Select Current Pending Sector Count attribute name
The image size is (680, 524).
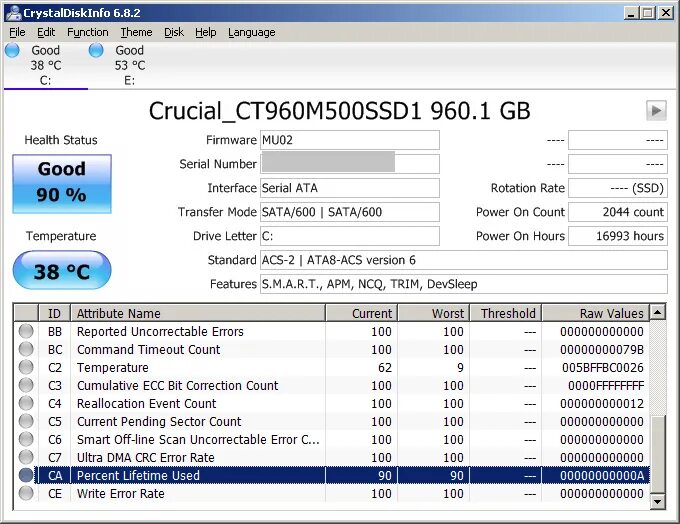(x=159, y=421)
